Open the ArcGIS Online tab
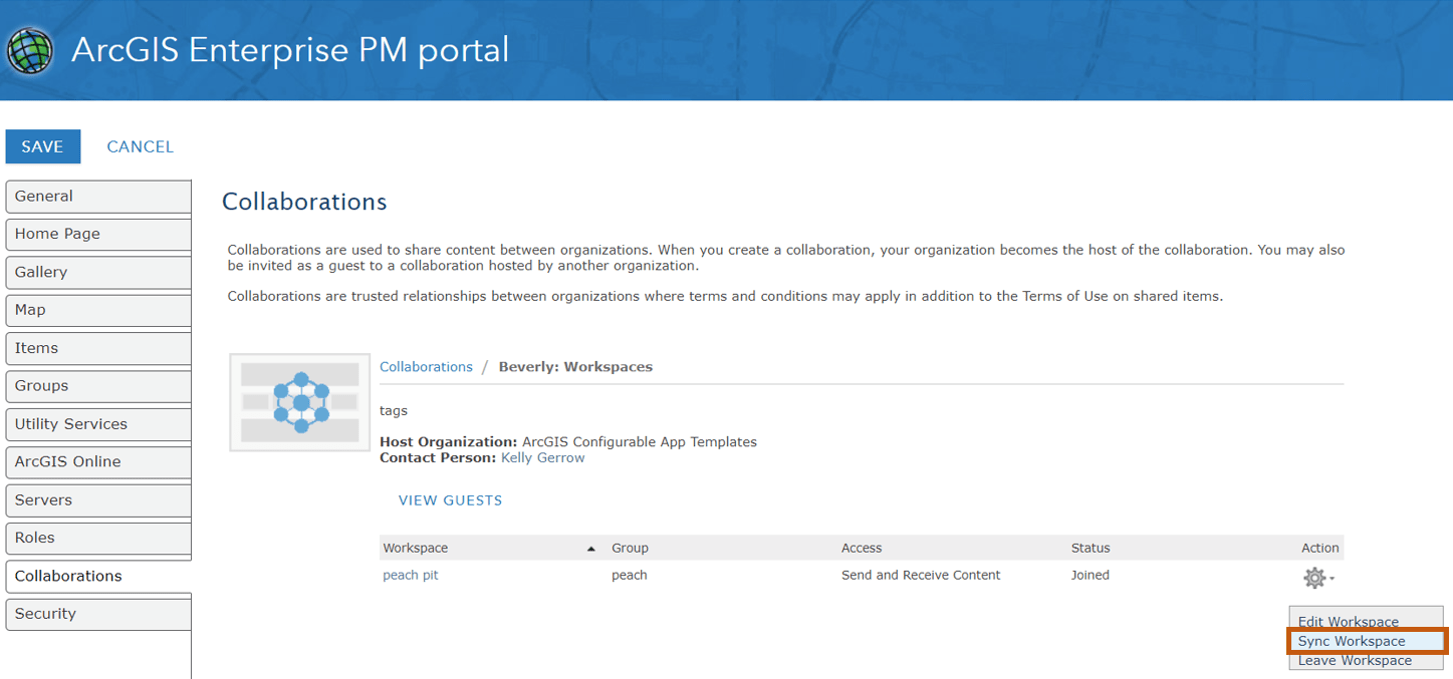 point(98,462)
